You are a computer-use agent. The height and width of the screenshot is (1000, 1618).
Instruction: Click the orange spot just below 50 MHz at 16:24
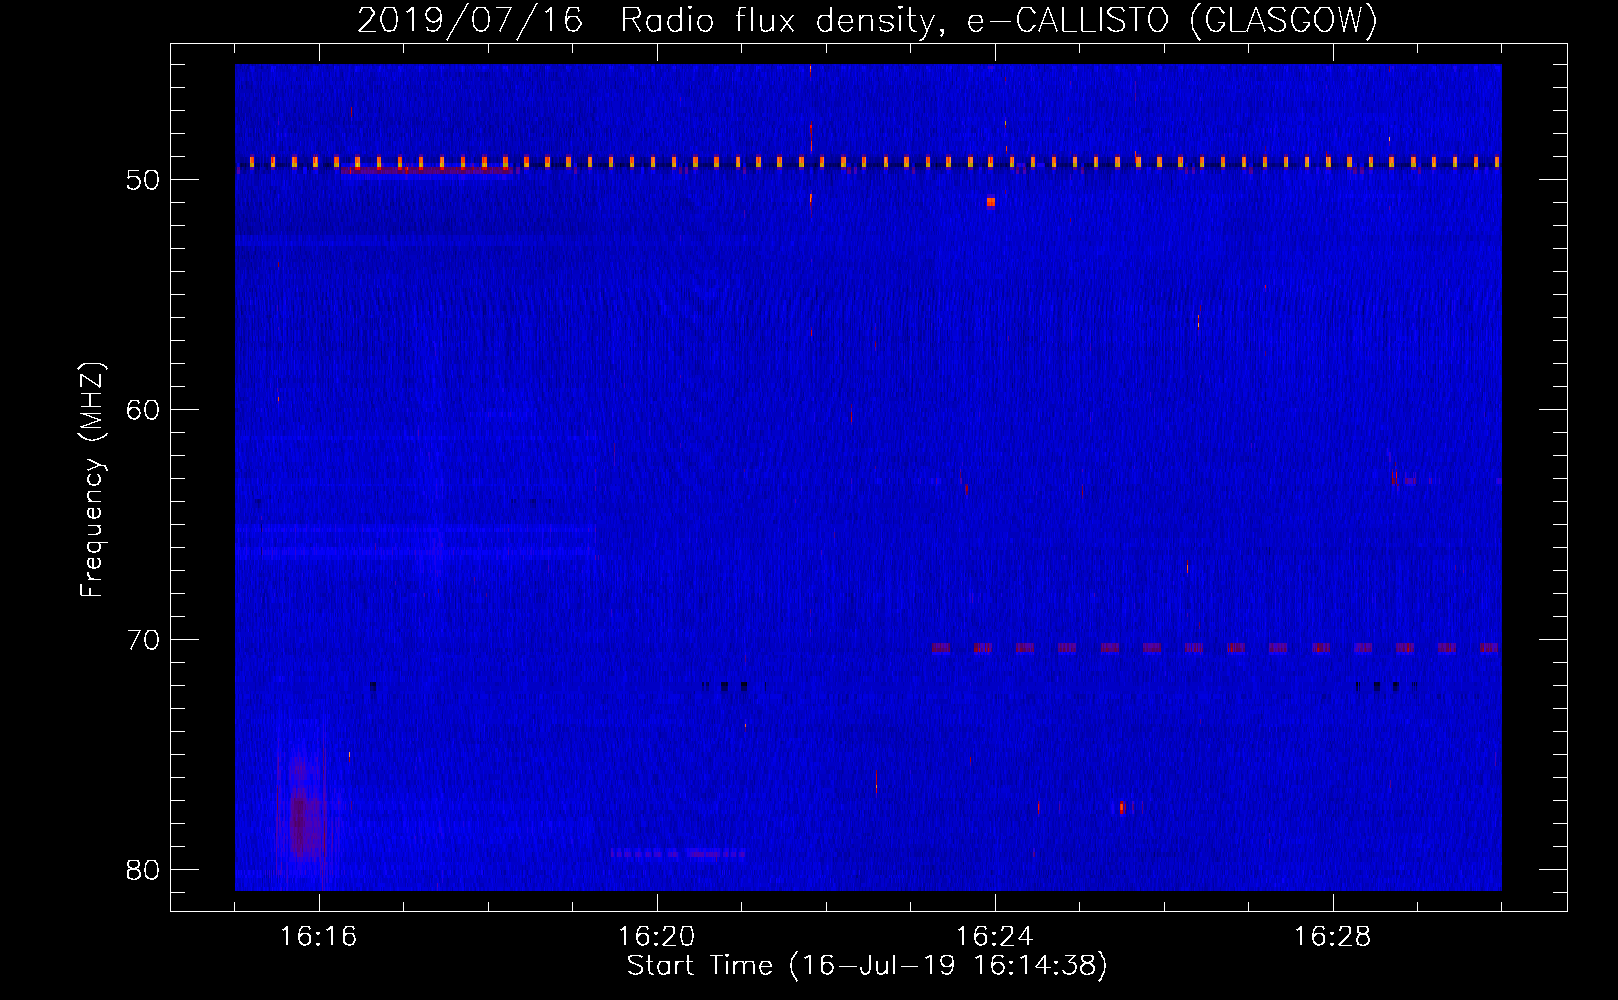click(991, 202)
